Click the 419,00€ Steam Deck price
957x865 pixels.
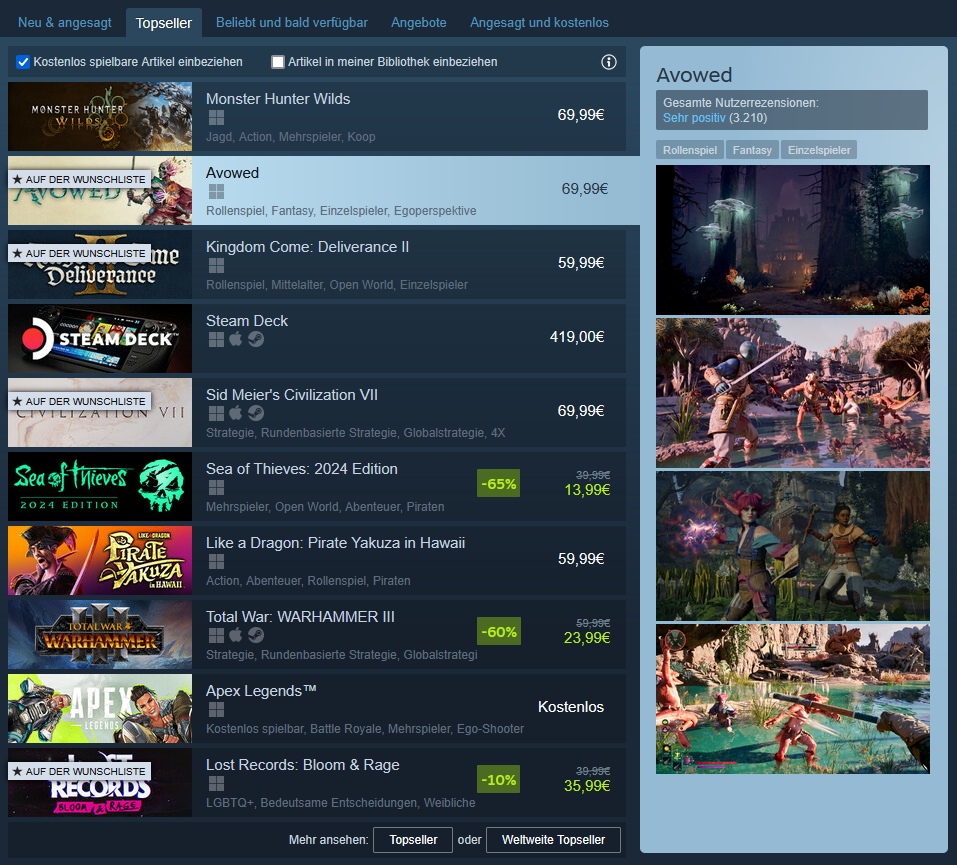(577, 337)
